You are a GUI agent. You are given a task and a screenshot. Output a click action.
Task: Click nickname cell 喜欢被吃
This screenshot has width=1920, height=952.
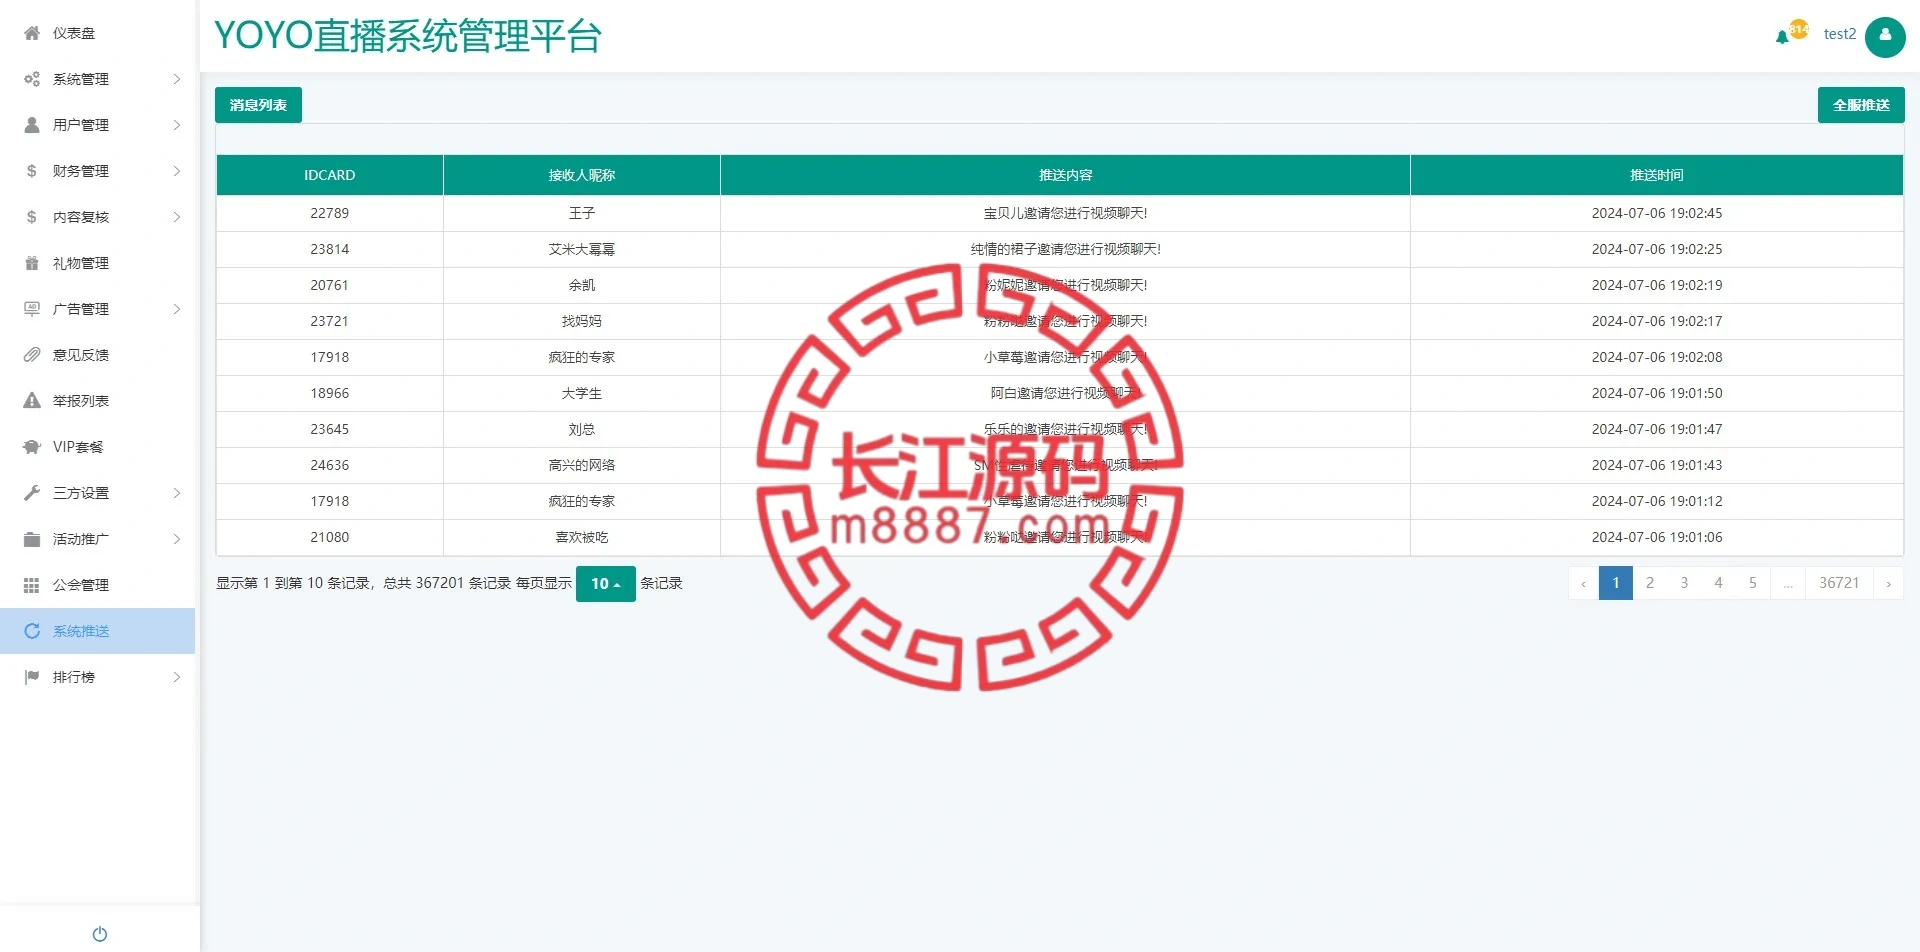point(582,537)
